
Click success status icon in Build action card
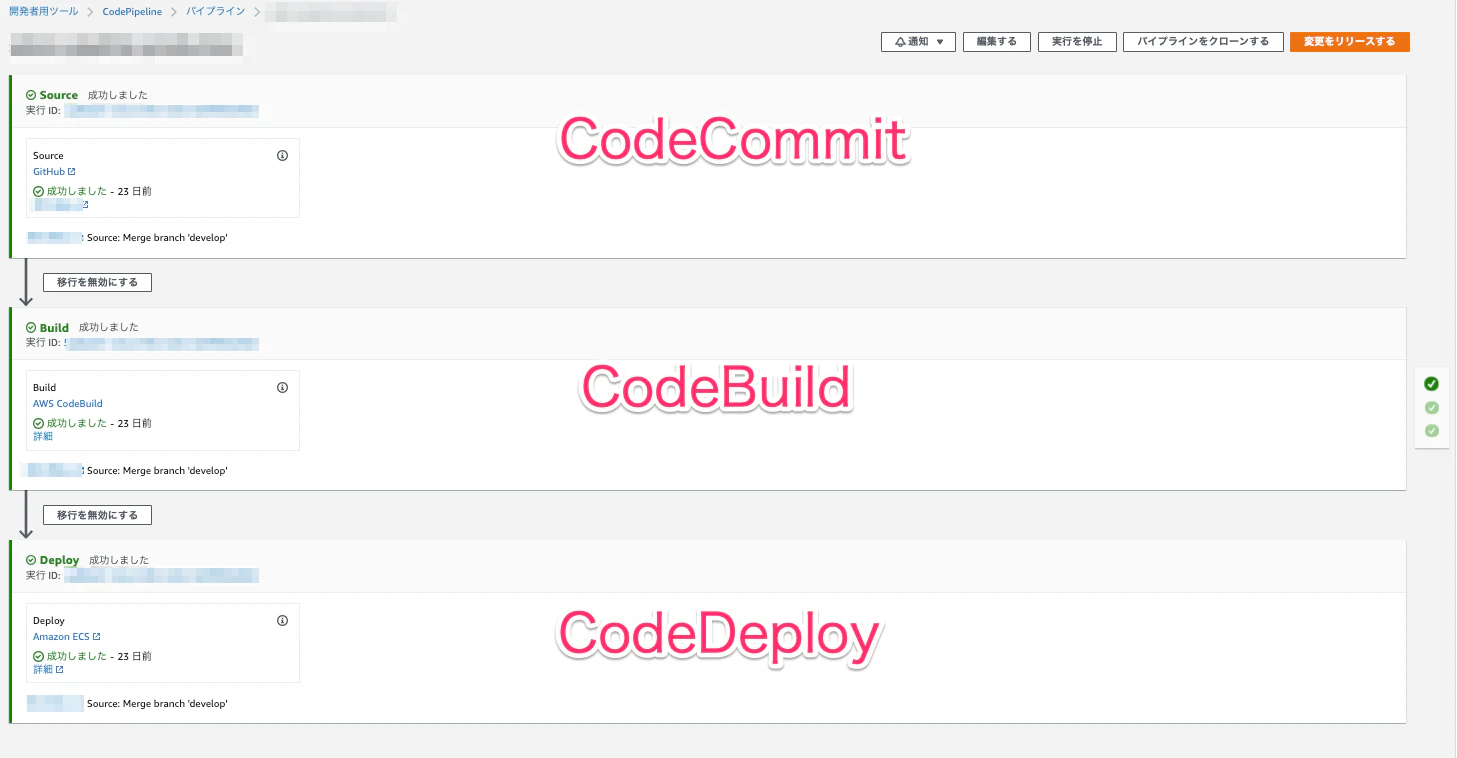(39, 423)
